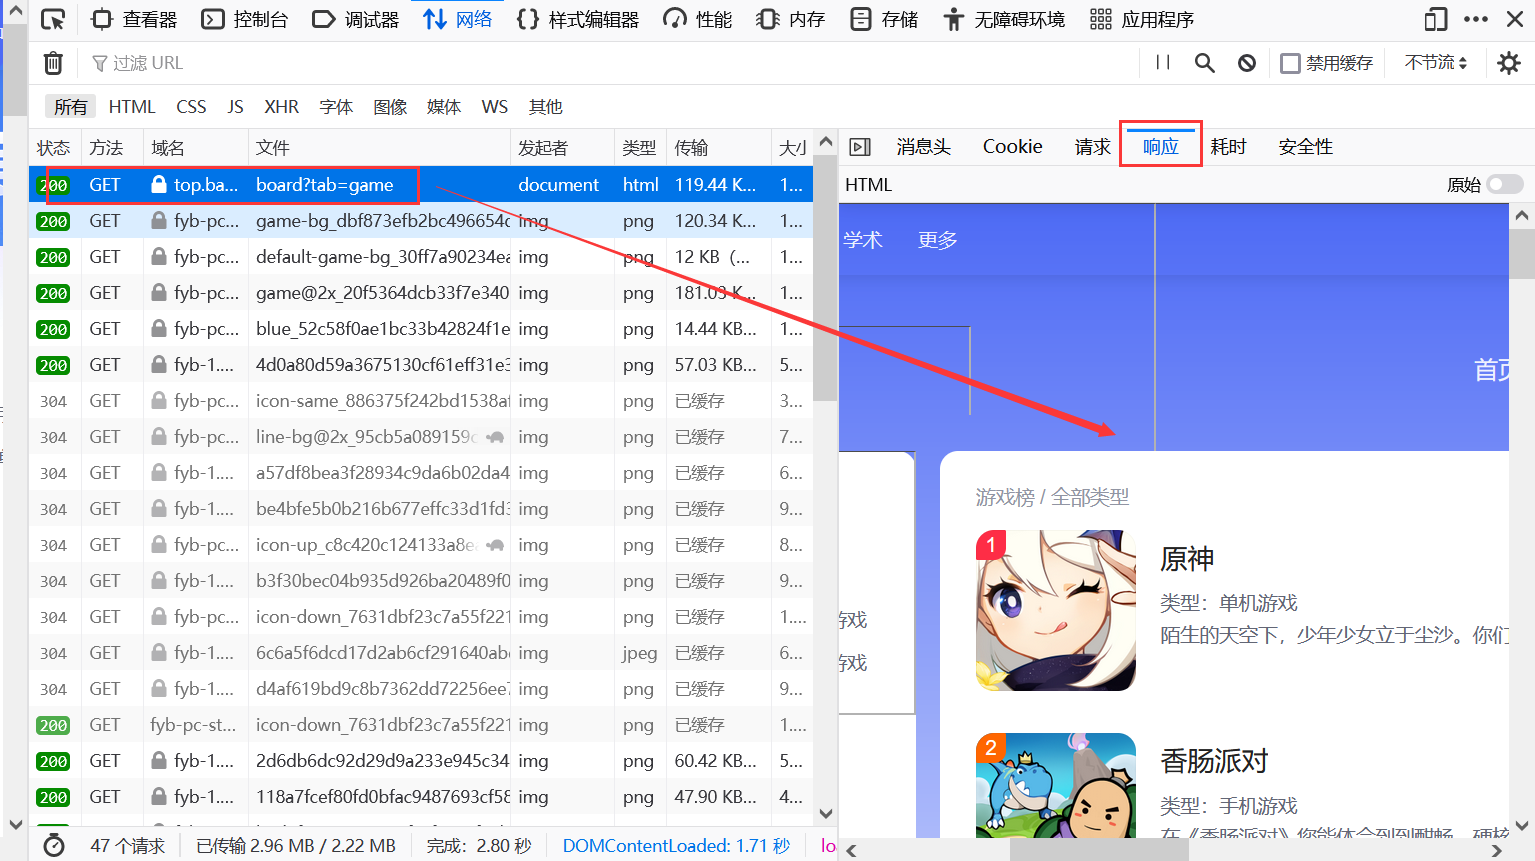This screenshot has height=861, width=1535.
Task: Open the 不节流 throttling dropdown
Action: click(x=1435, y=63)
